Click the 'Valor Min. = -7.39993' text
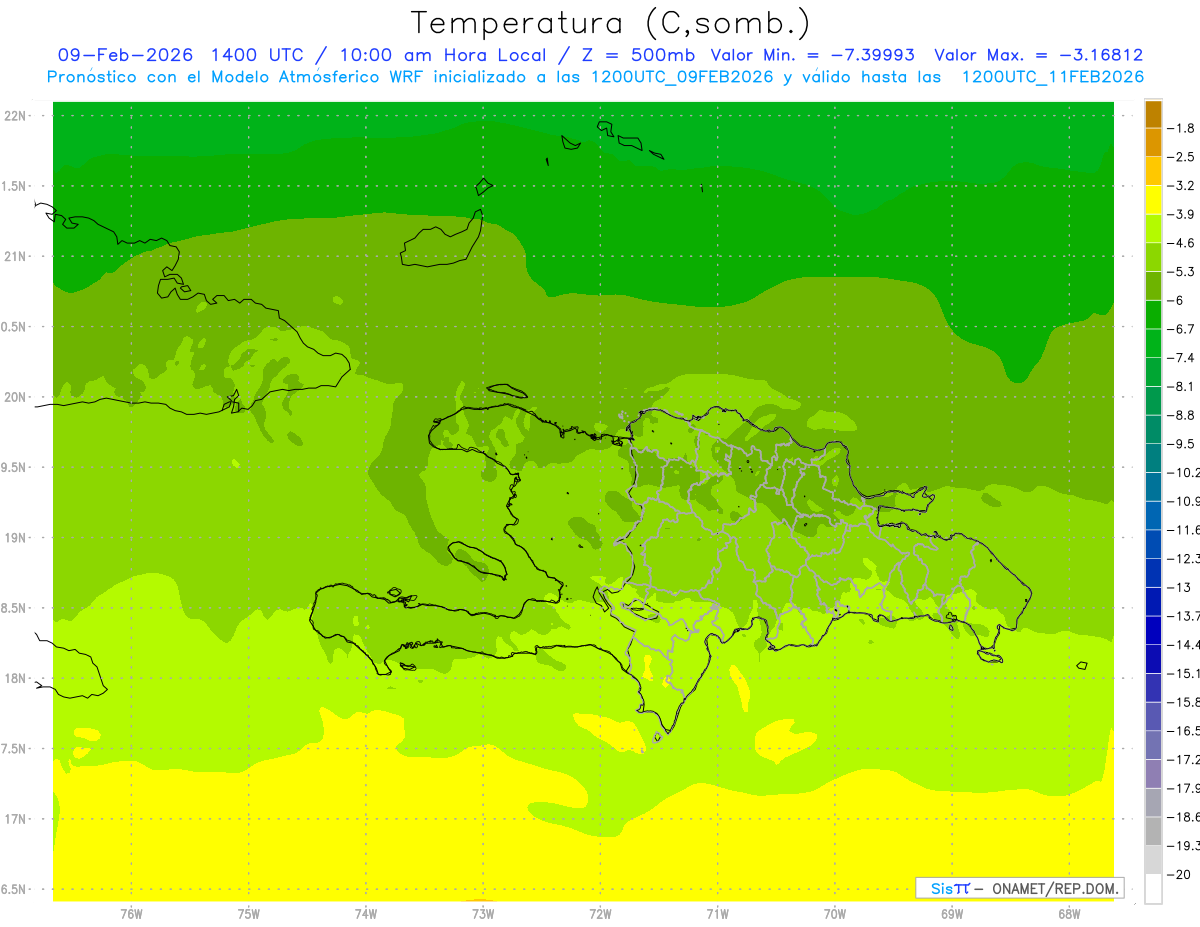This screenshot has height=927, width=1200. pyautogui.click(x=812, y=55)
